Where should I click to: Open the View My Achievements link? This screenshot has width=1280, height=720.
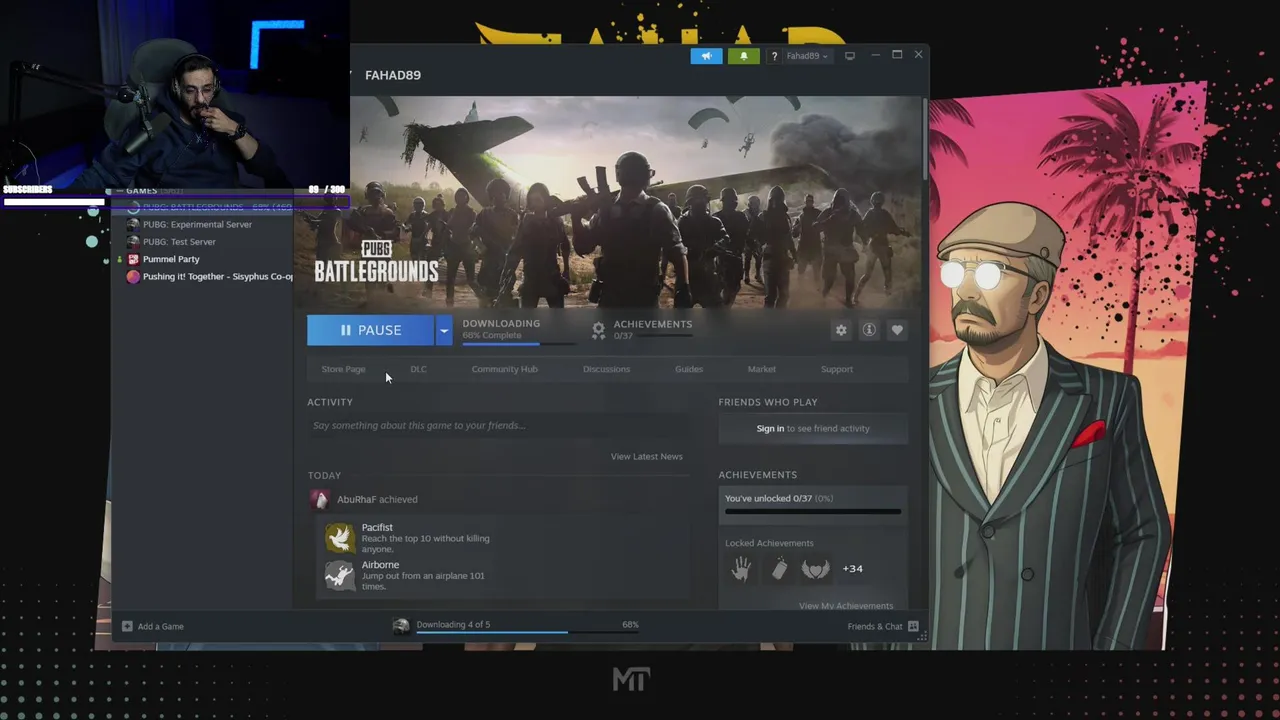click(846, 605)
